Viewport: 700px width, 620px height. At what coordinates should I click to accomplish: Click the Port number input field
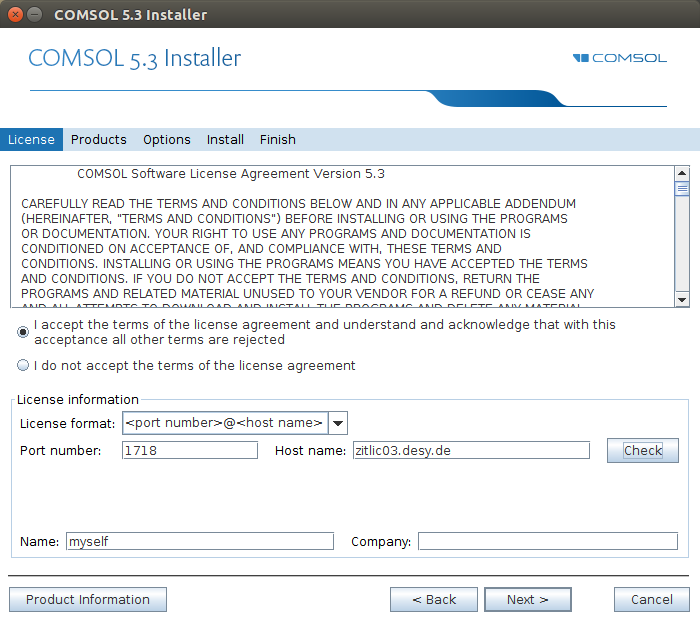pyautogui.click(x=190, y=451)
